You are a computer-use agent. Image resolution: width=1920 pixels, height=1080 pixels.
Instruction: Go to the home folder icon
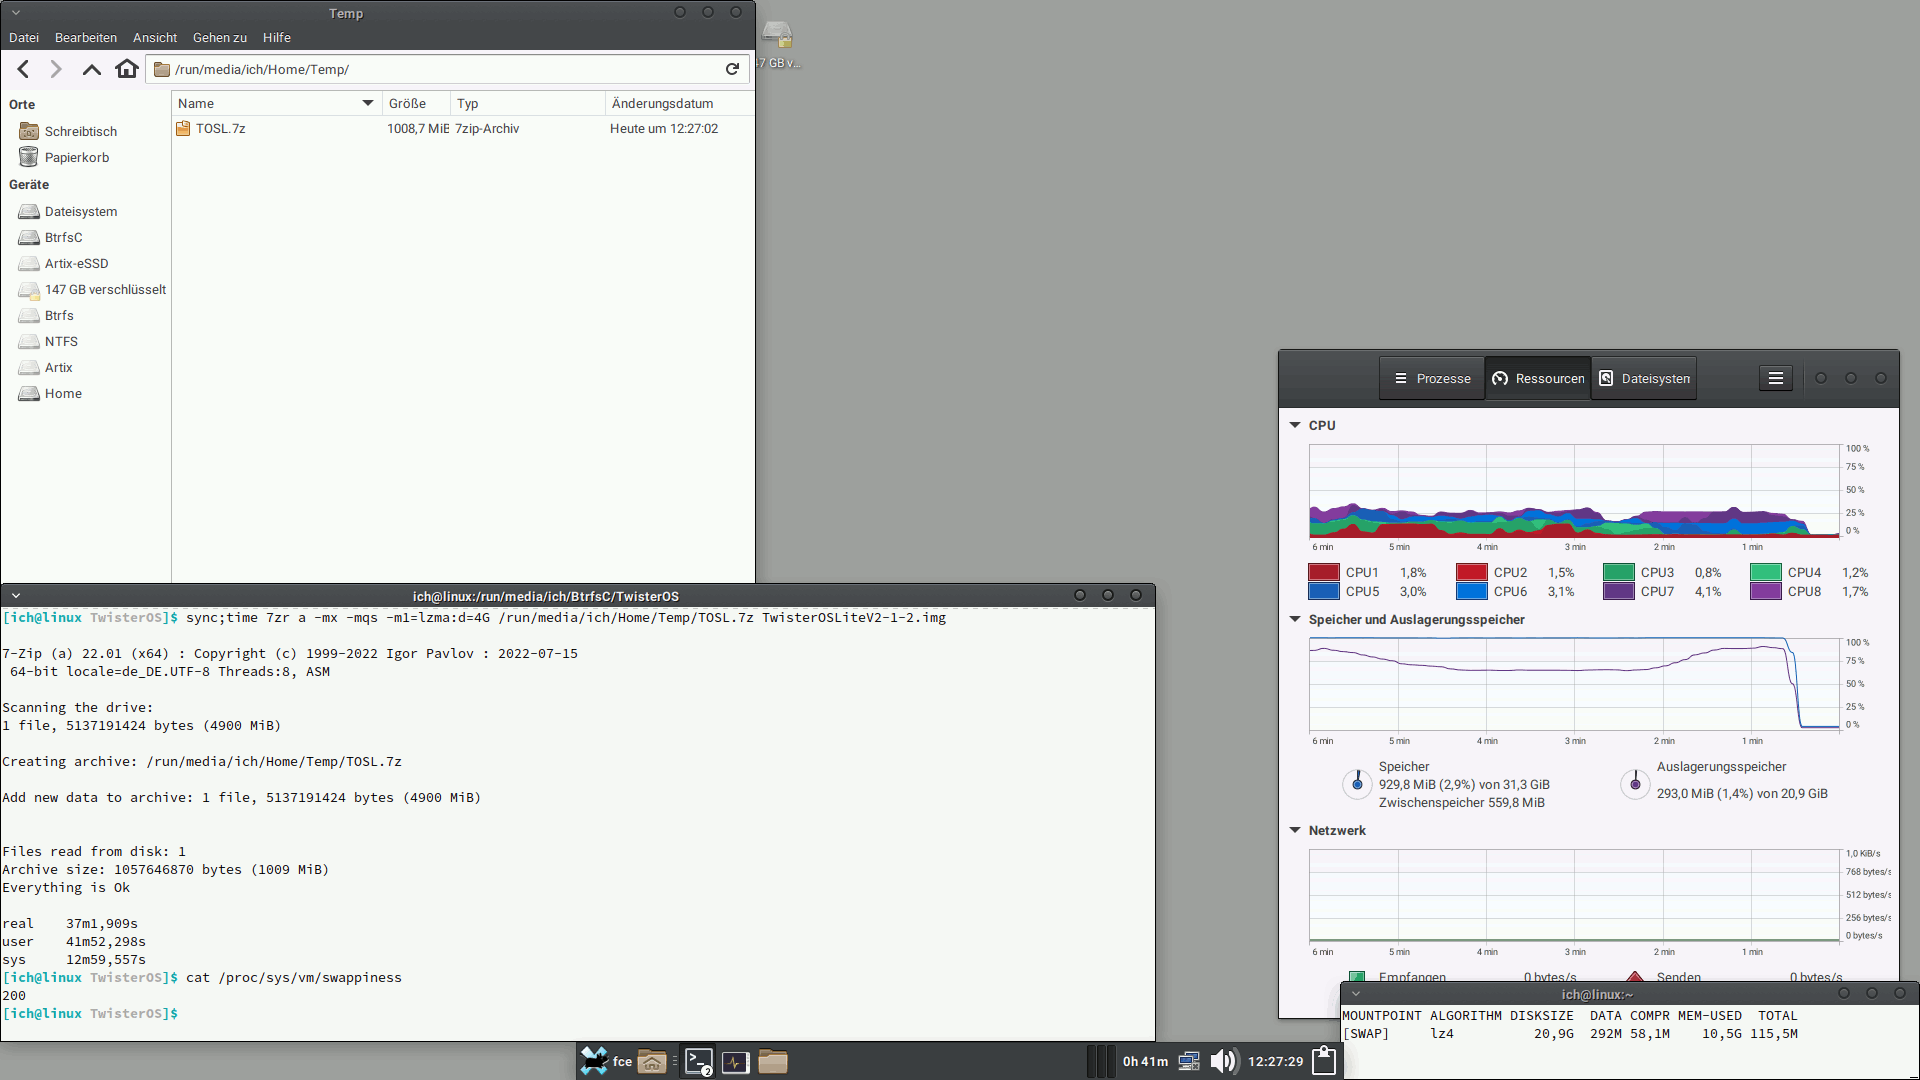click(x=127, y=69)
